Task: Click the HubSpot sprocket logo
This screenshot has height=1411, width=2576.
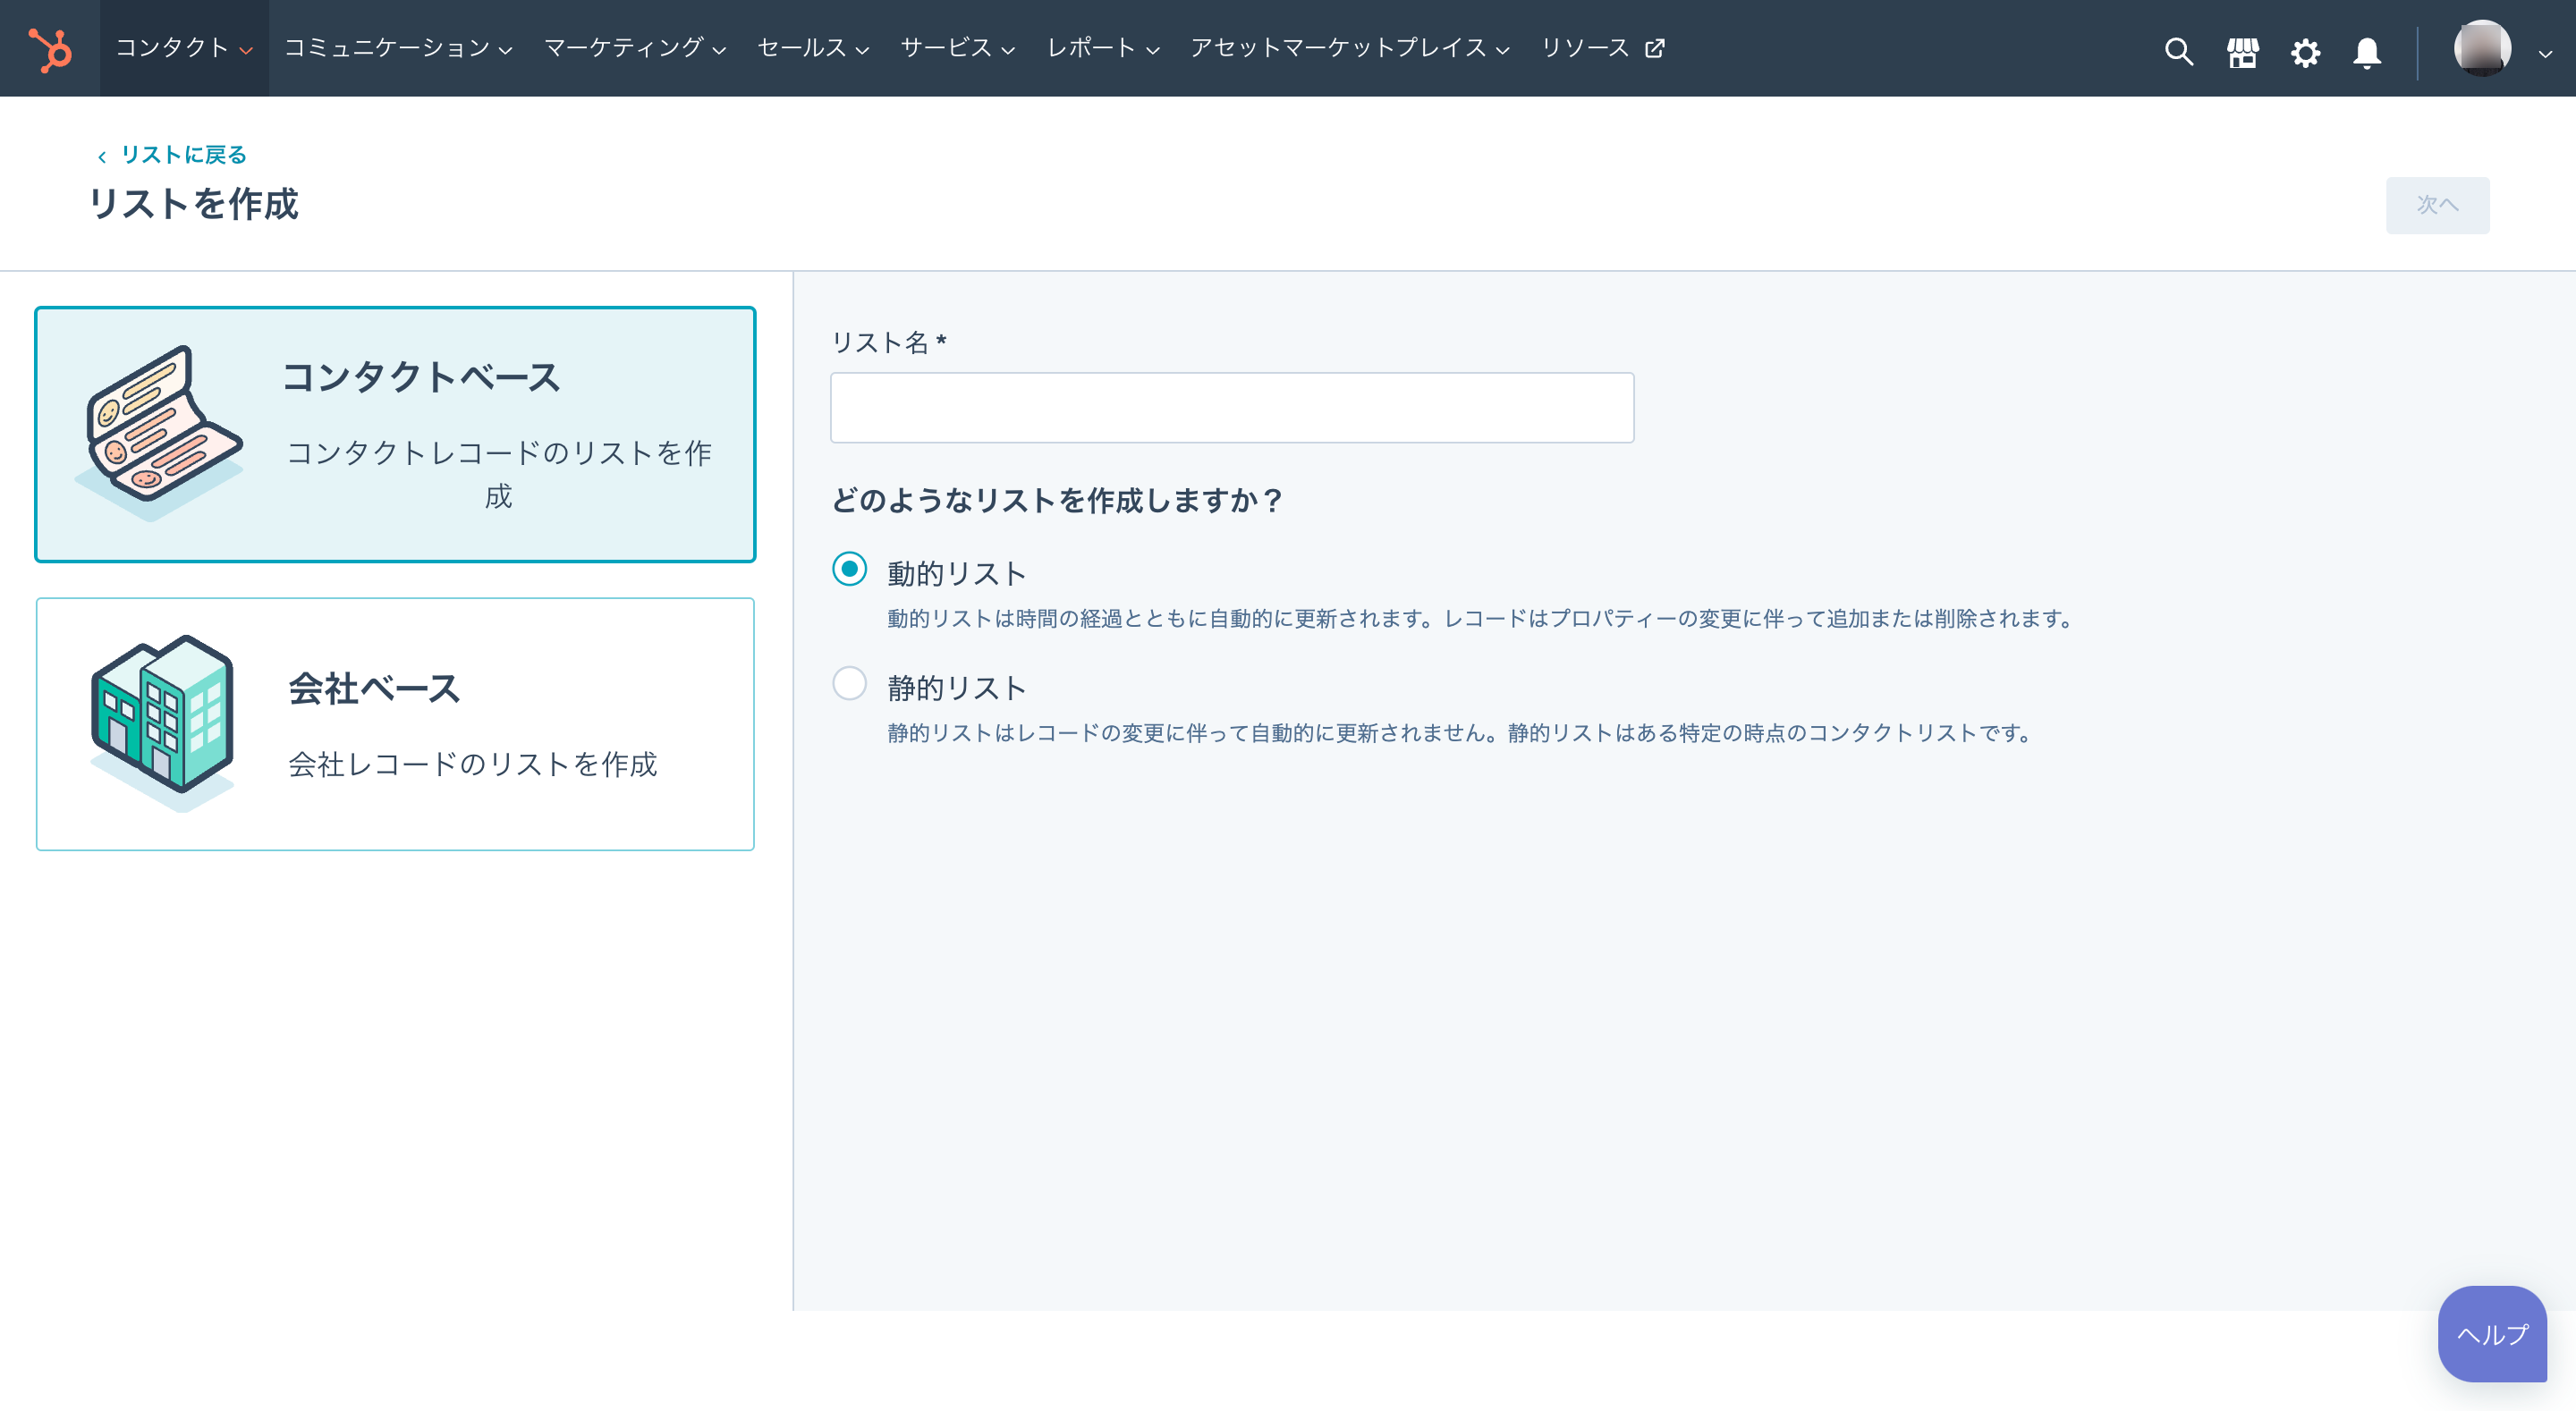Action: (x=50, y=49)
